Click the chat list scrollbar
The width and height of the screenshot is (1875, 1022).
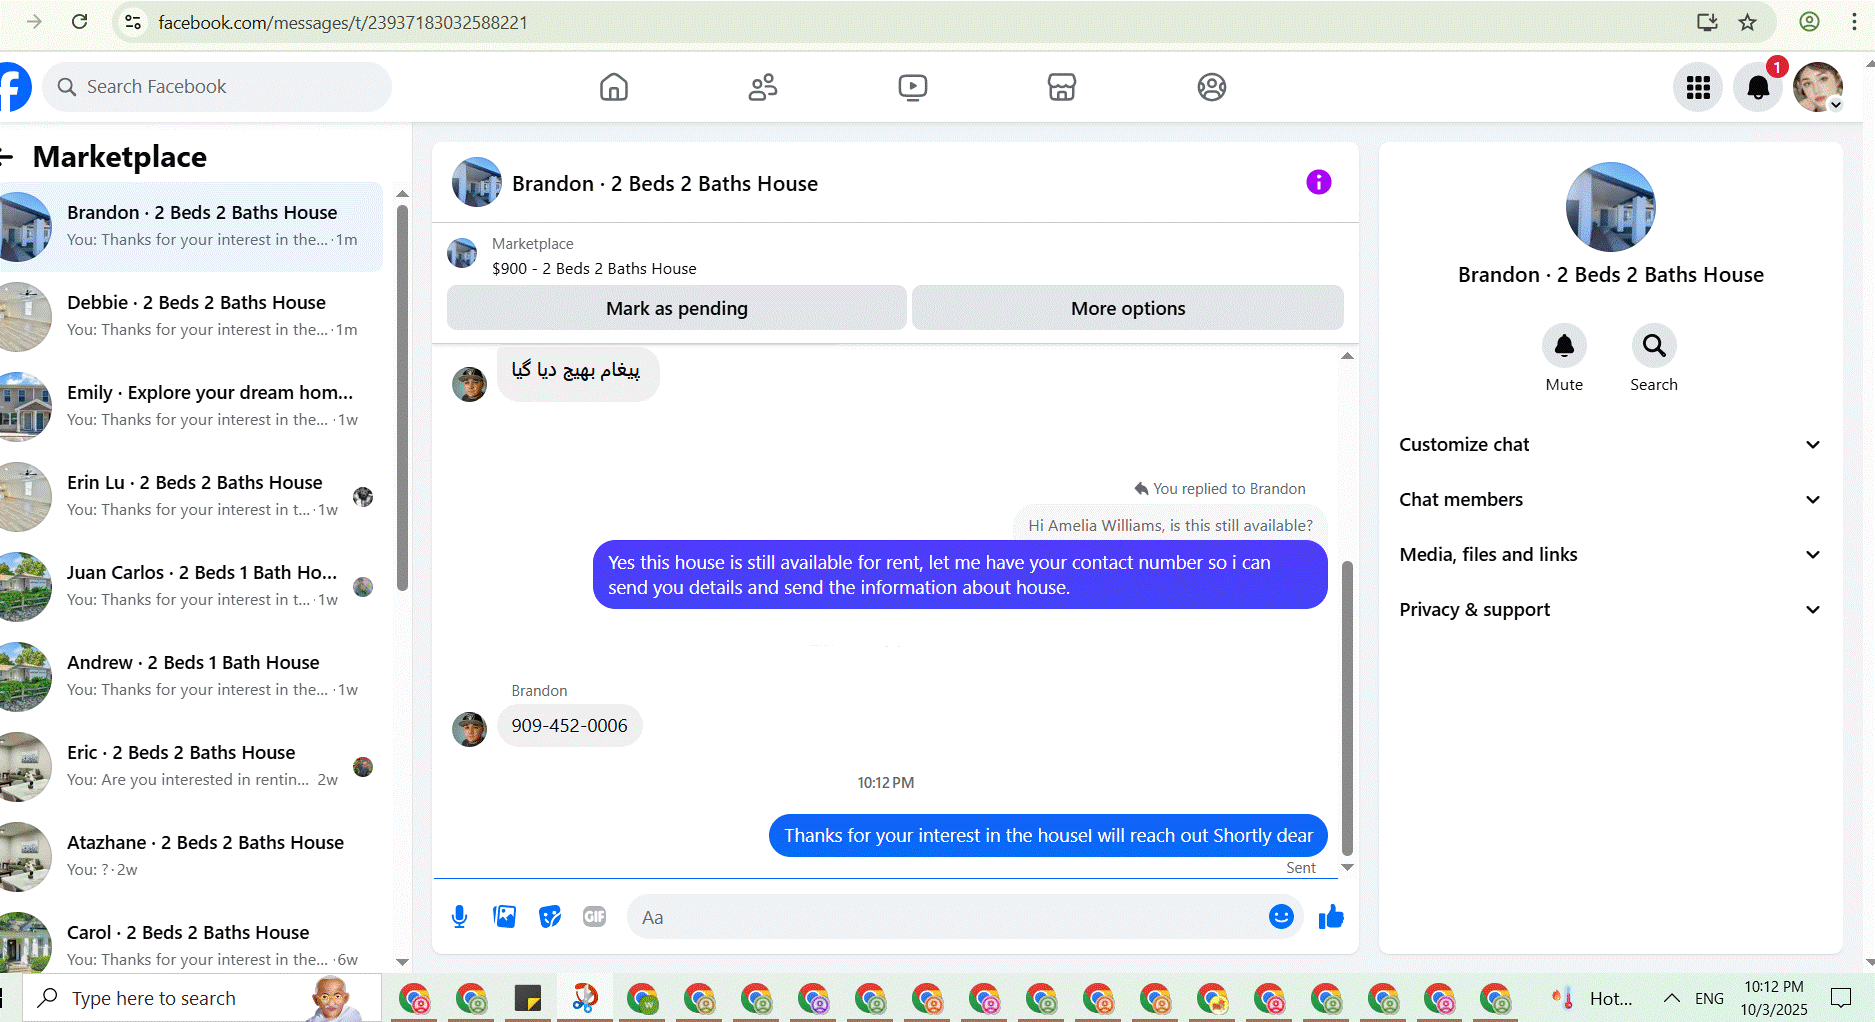tap(402, 400)
